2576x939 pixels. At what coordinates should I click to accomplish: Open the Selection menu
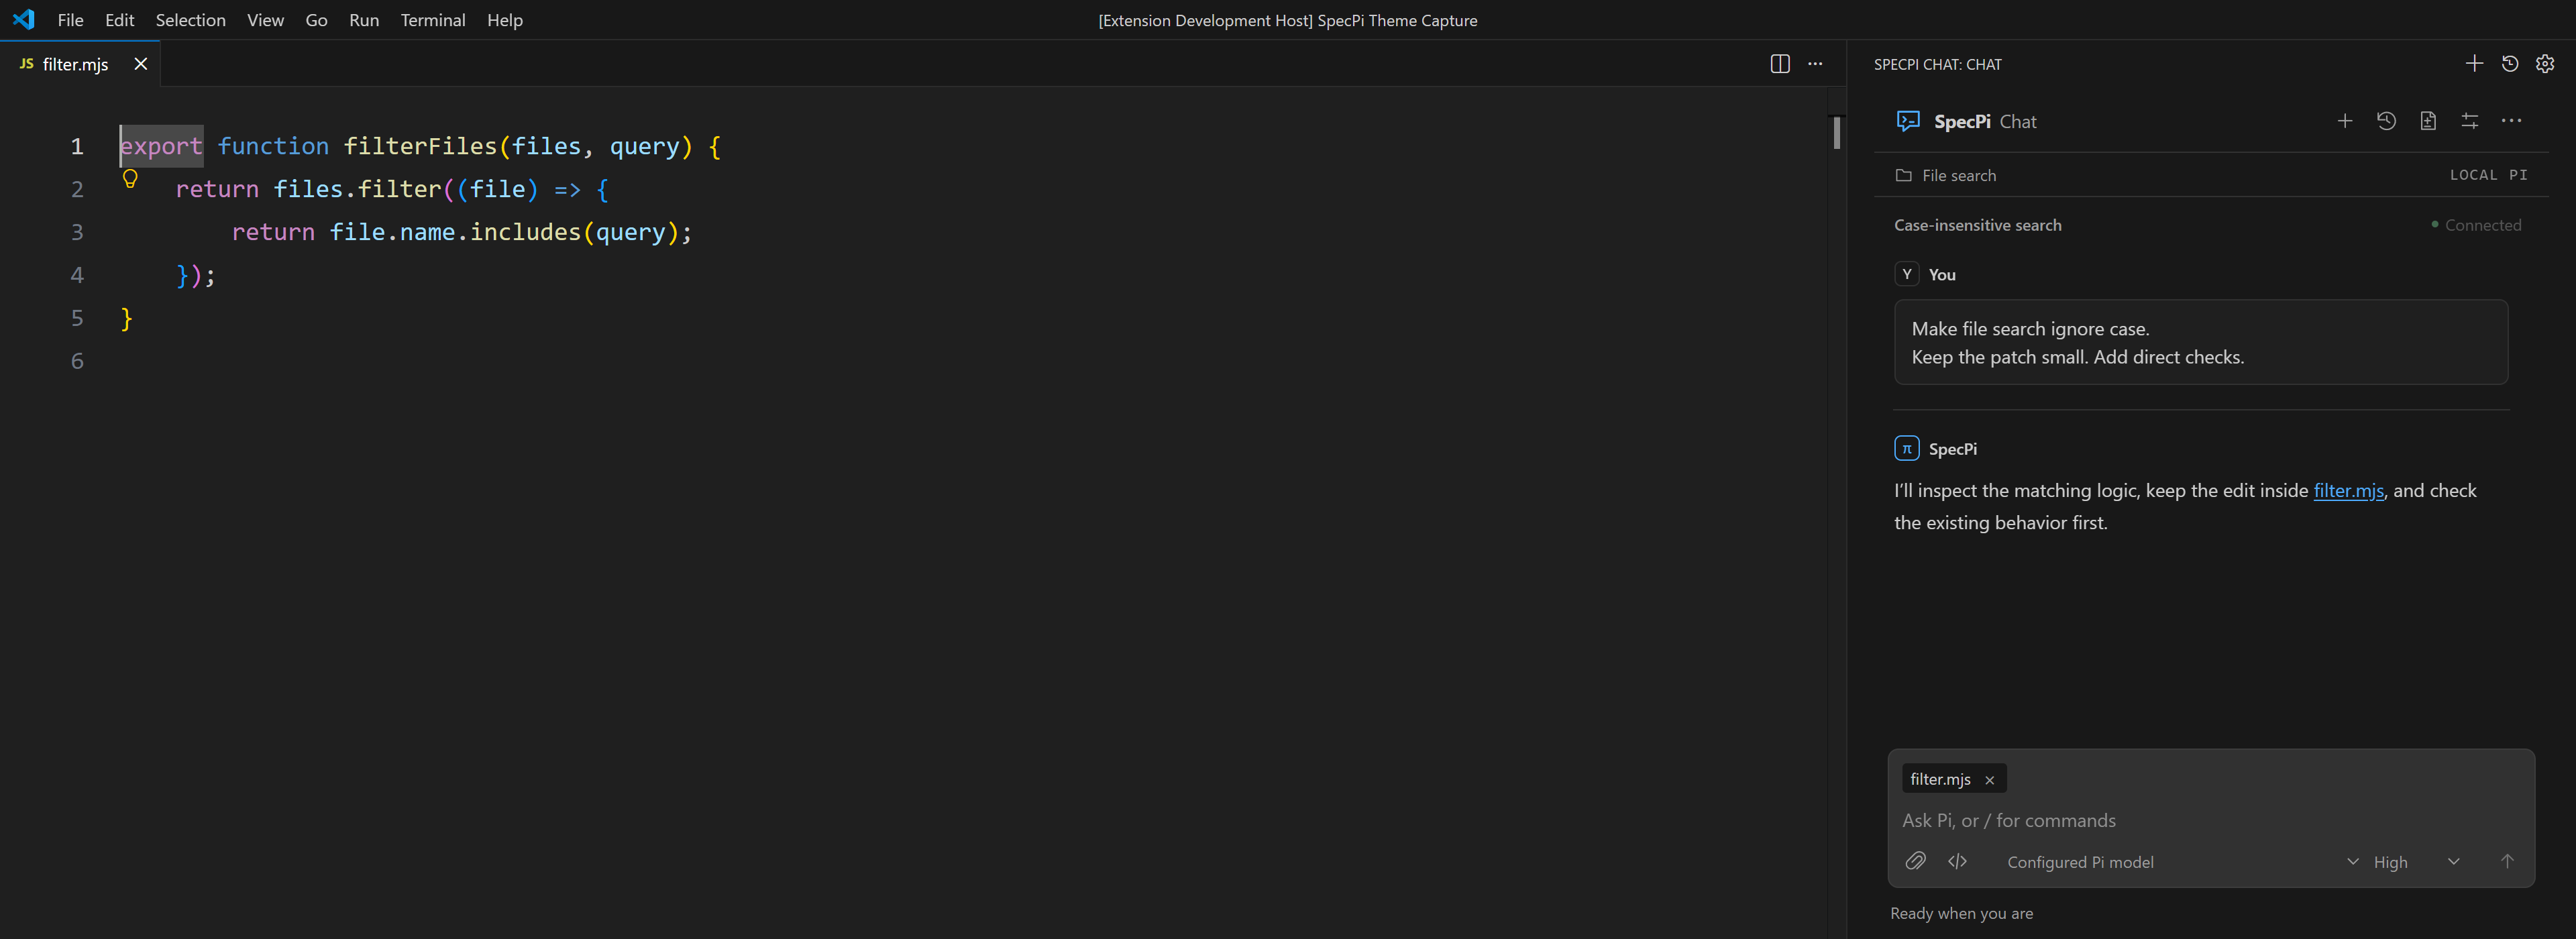coord(190,20)
